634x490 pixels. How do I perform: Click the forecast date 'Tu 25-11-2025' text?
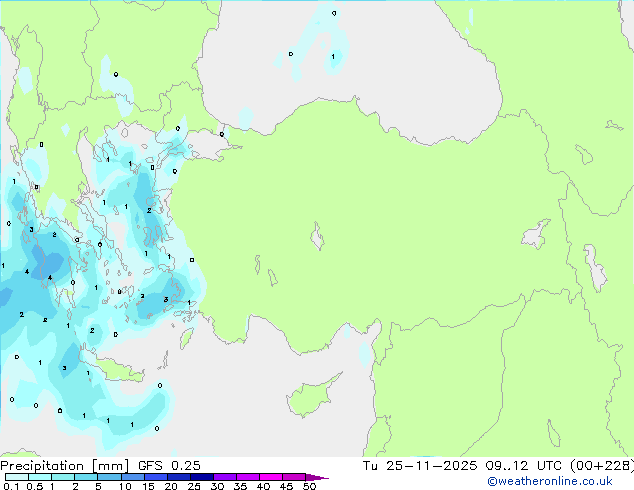click(420, 466)
